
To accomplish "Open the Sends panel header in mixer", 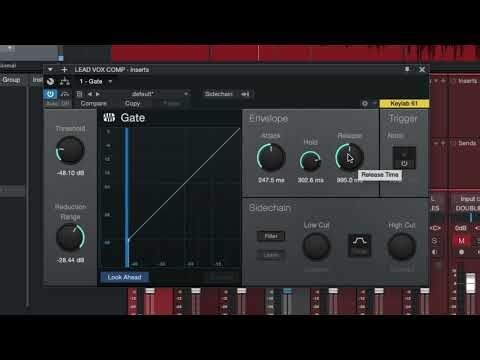I will (467, 143).
